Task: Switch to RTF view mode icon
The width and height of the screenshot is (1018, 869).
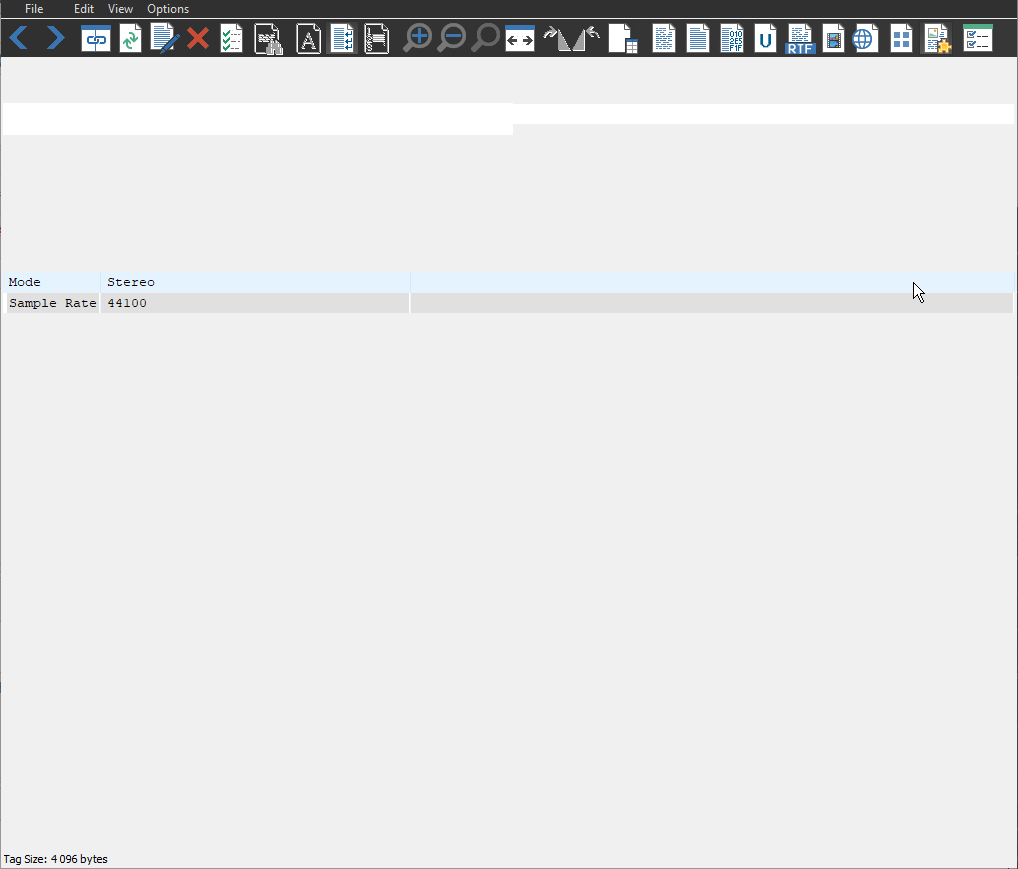Action: (x=800, y=39)
